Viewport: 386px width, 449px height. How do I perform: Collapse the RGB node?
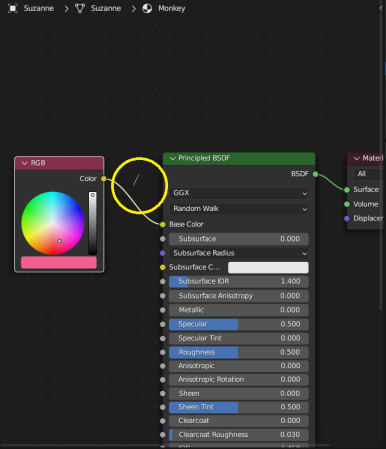point(24,163)
